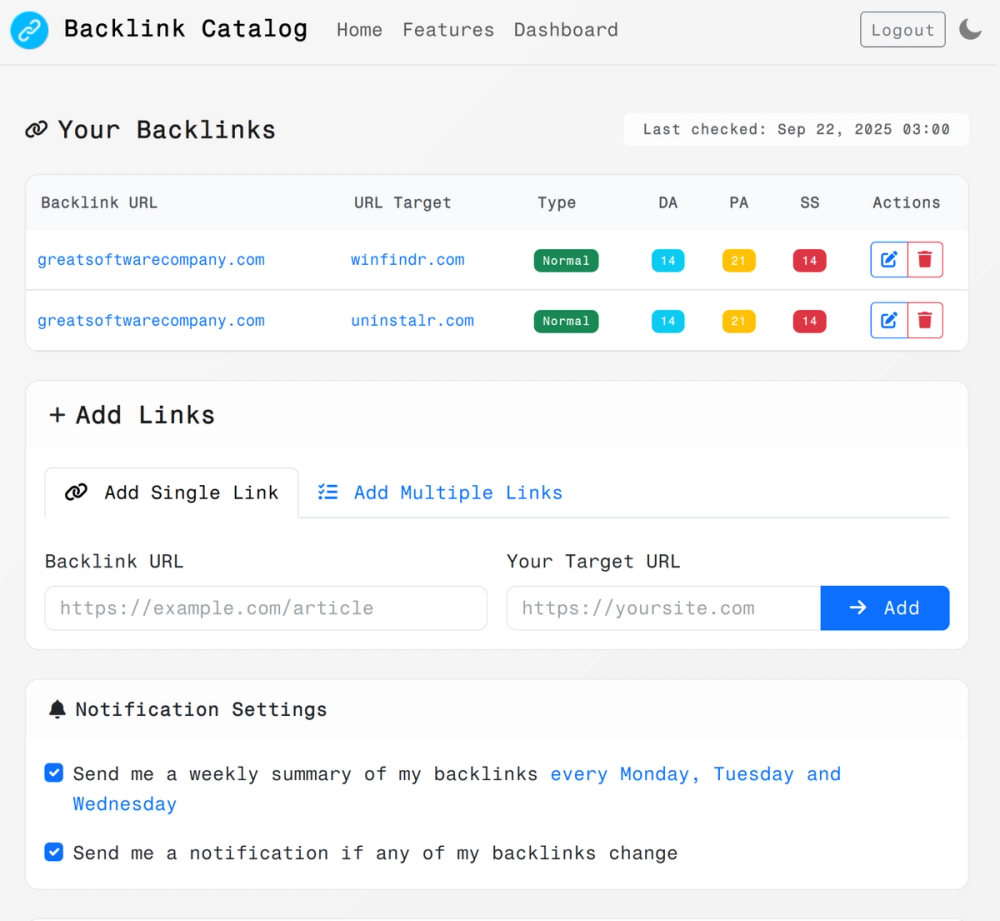The height and width of the screenshot is (921, 1000).
Task: Navigate to the Features page
Action: tap(448, 30)
